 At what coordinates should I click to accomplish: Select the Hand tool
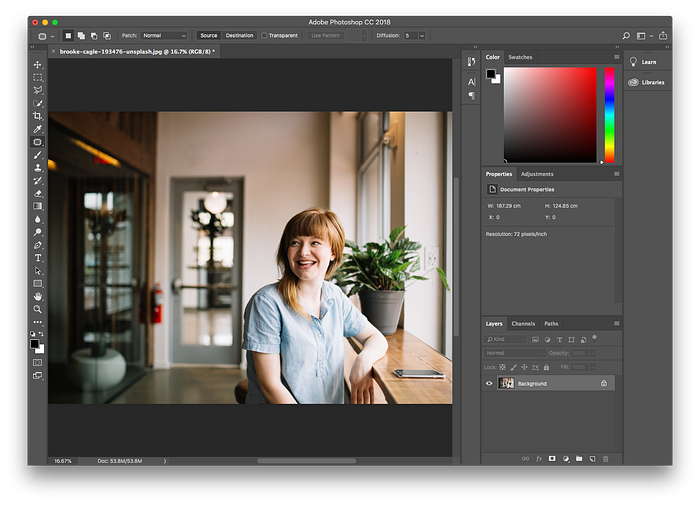pos(38,296)
